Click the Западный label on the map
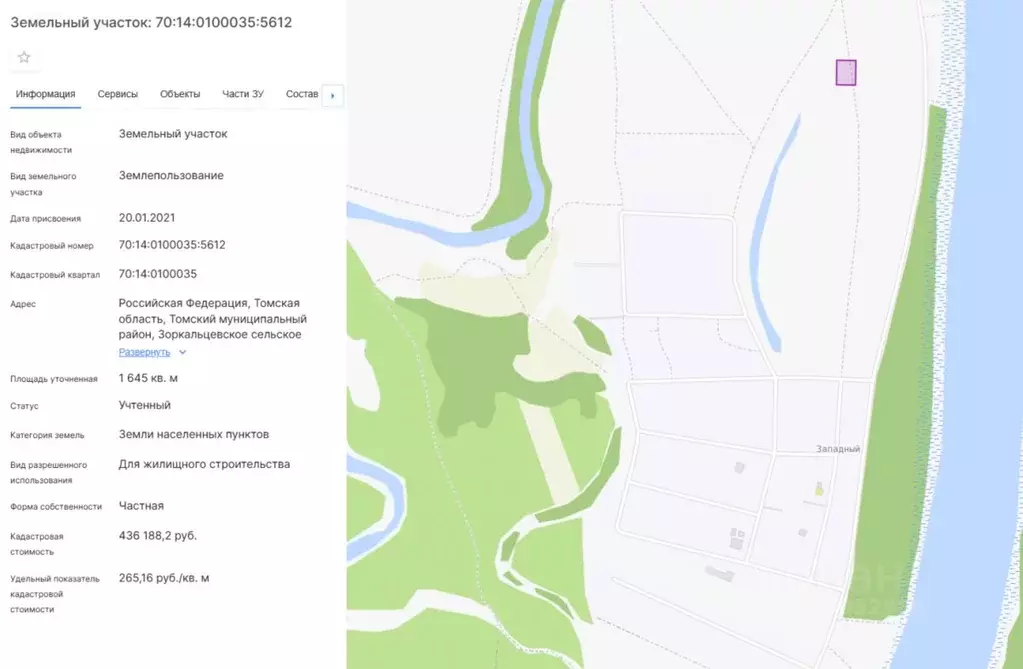The width and height of the screenshot is (1023, 669). (x=838, y=449)
